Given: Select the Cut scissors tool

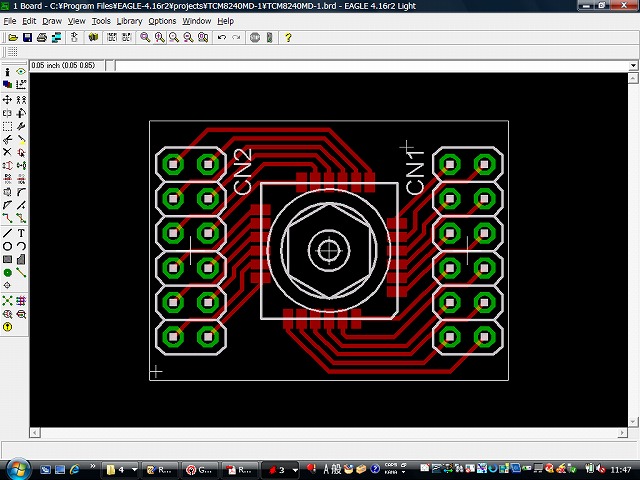Looking at the screenshot, I should [x=7, y=140].
